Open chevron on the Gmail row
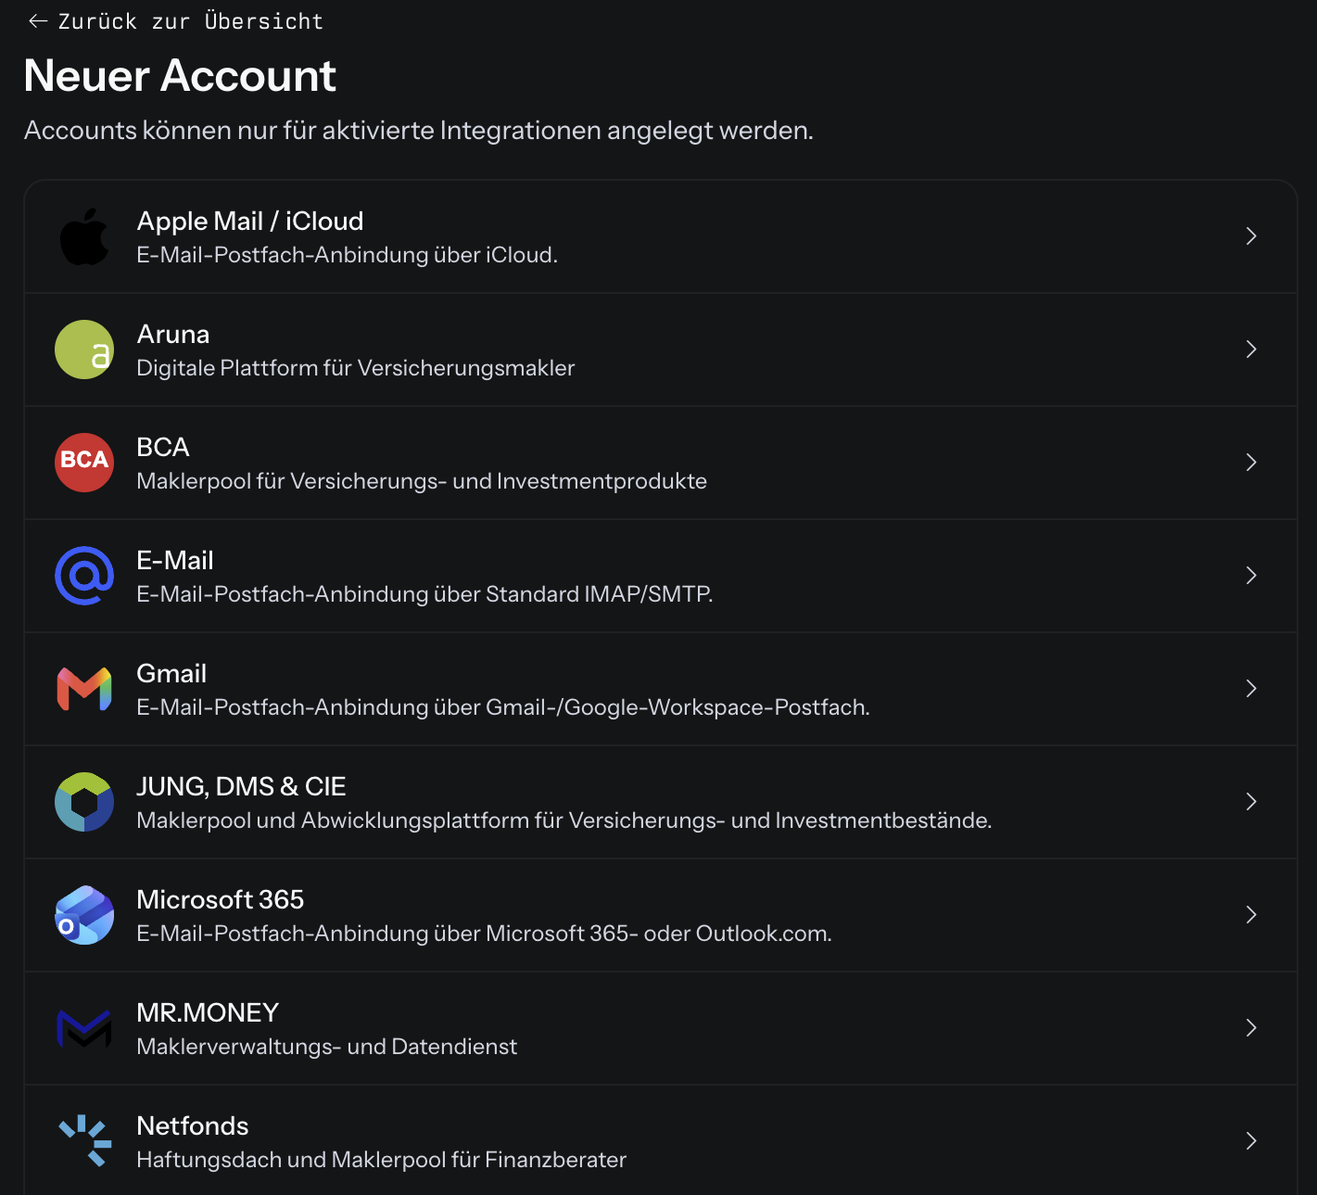 click(1251, 688)
